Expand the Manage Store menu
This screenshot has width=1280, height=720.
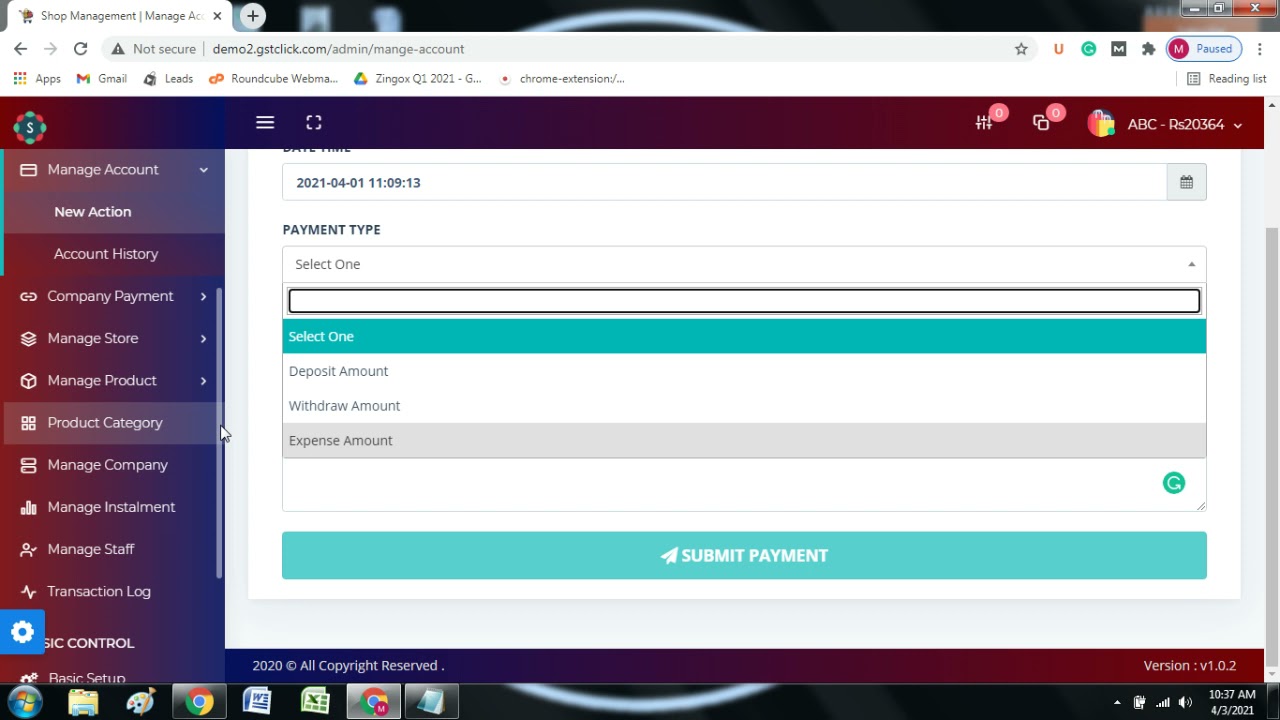[x=112, y=338]
